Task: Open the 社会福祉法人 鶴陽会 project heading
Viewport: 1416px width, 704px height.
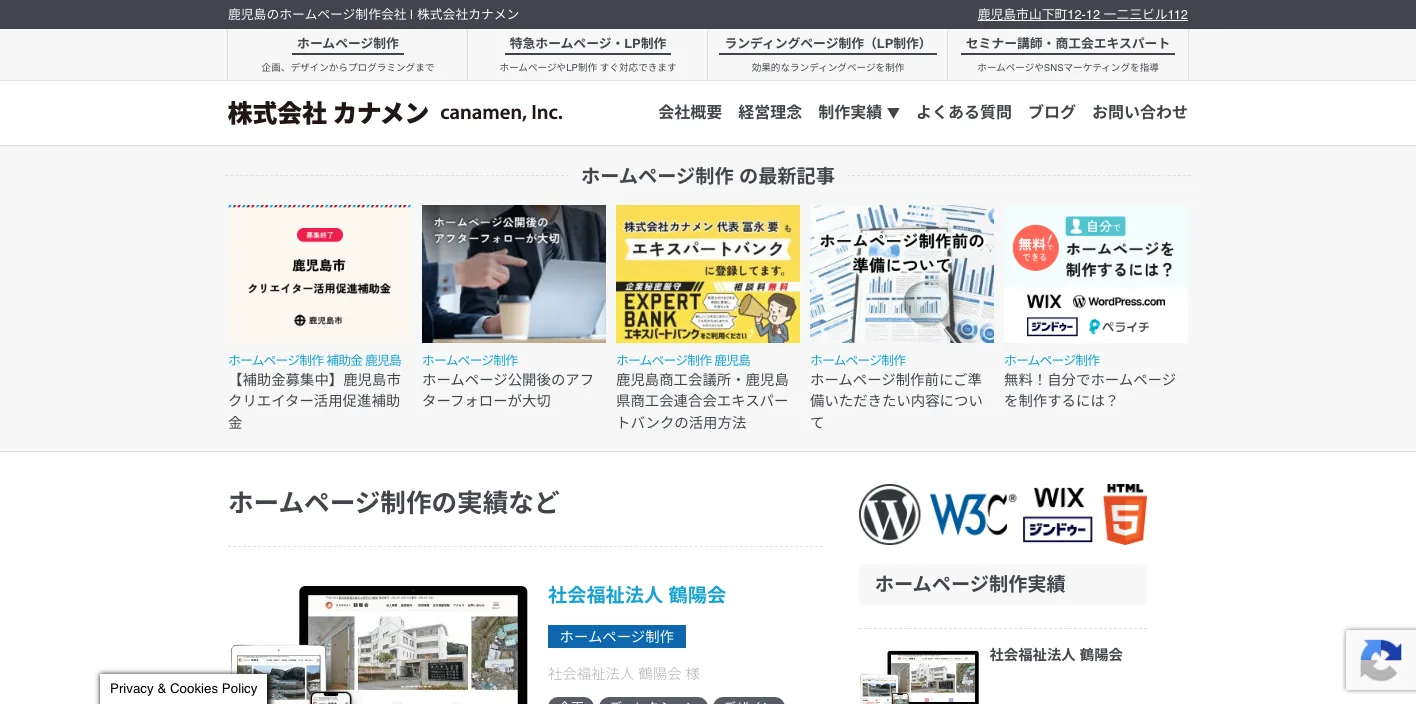Action: [637, 595]
